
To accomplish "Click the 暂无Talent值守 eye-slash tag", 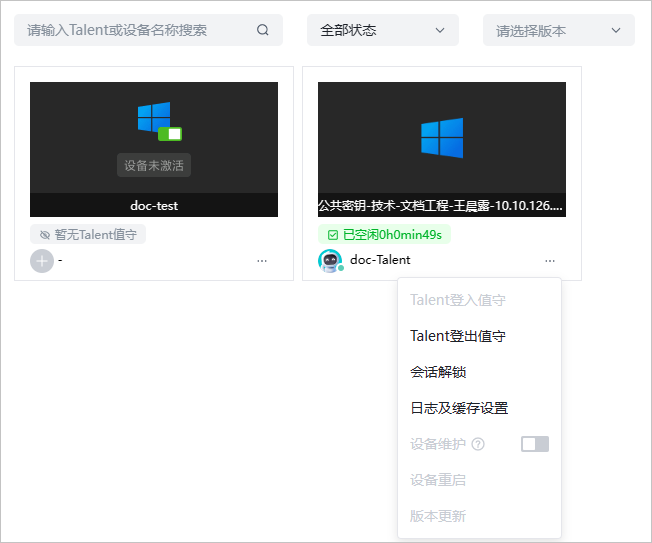I will tap(88, 235).
